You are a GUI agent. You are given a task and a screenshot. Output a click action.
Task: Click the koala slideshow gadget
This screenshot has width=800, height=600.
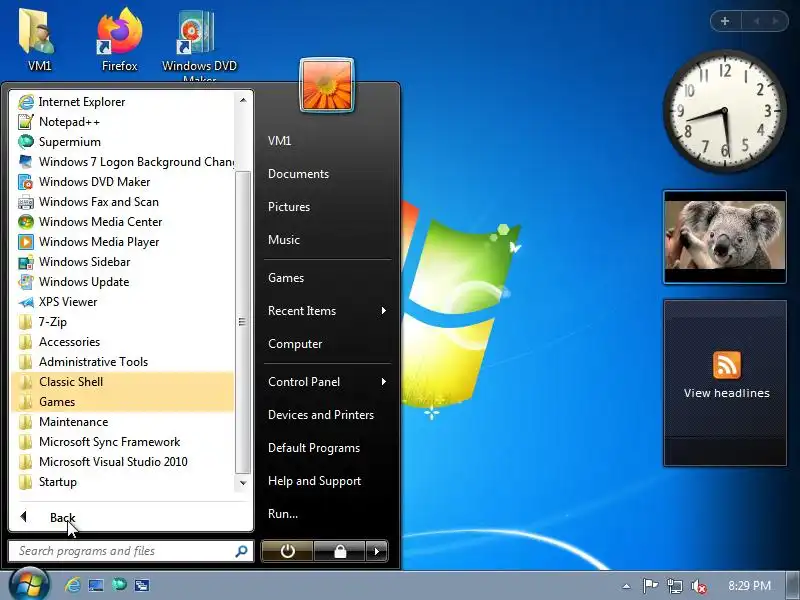(x=725, y=237)
